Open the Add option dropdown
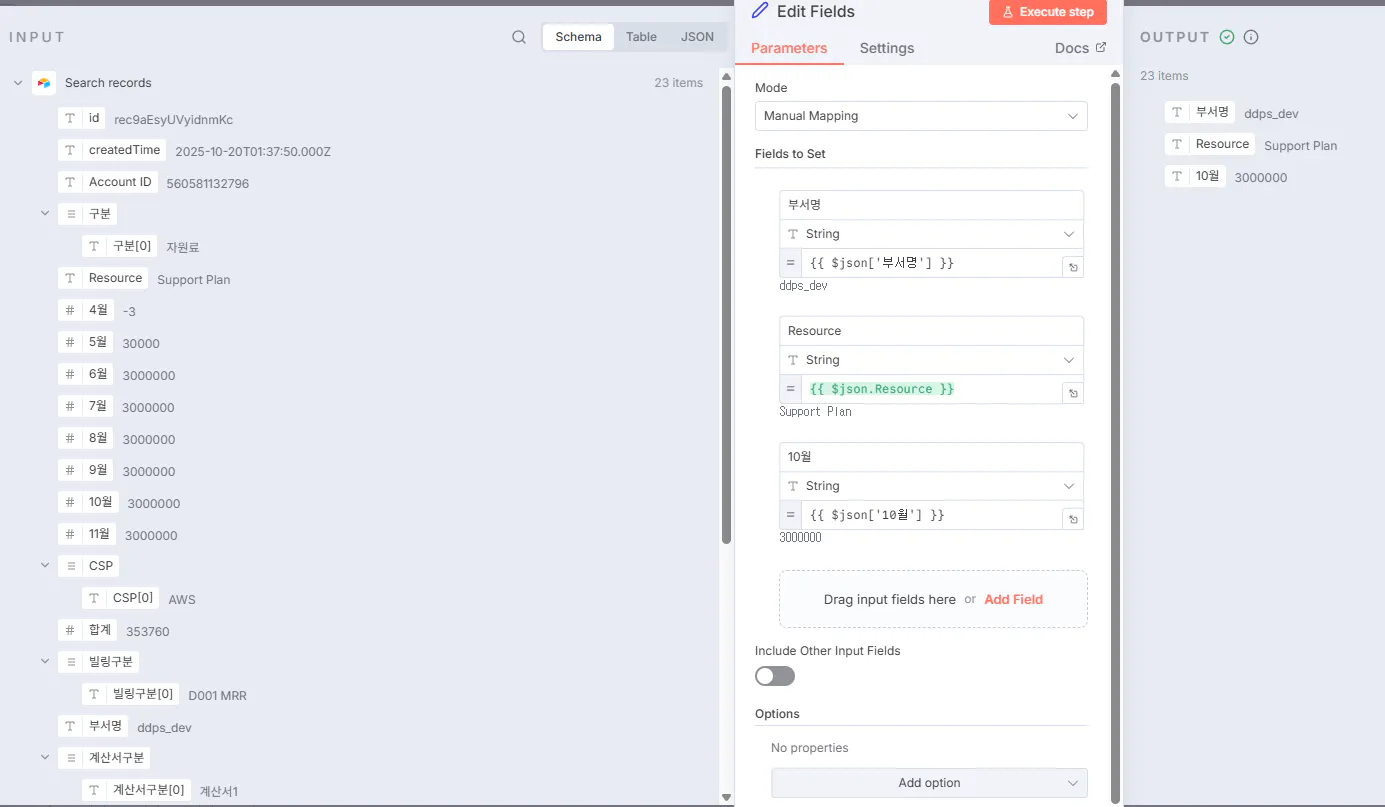 pyautogui.click(x=929, y=783)
